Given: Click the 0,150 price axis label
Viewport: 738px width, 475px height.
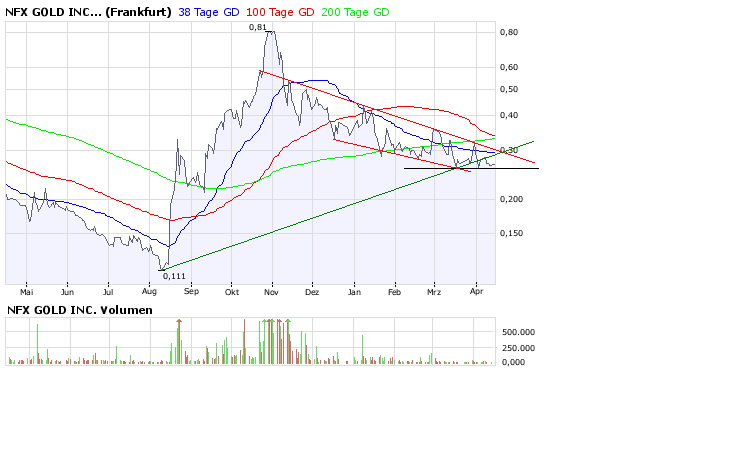Looking at the screenshot, I should pos(511,234).
